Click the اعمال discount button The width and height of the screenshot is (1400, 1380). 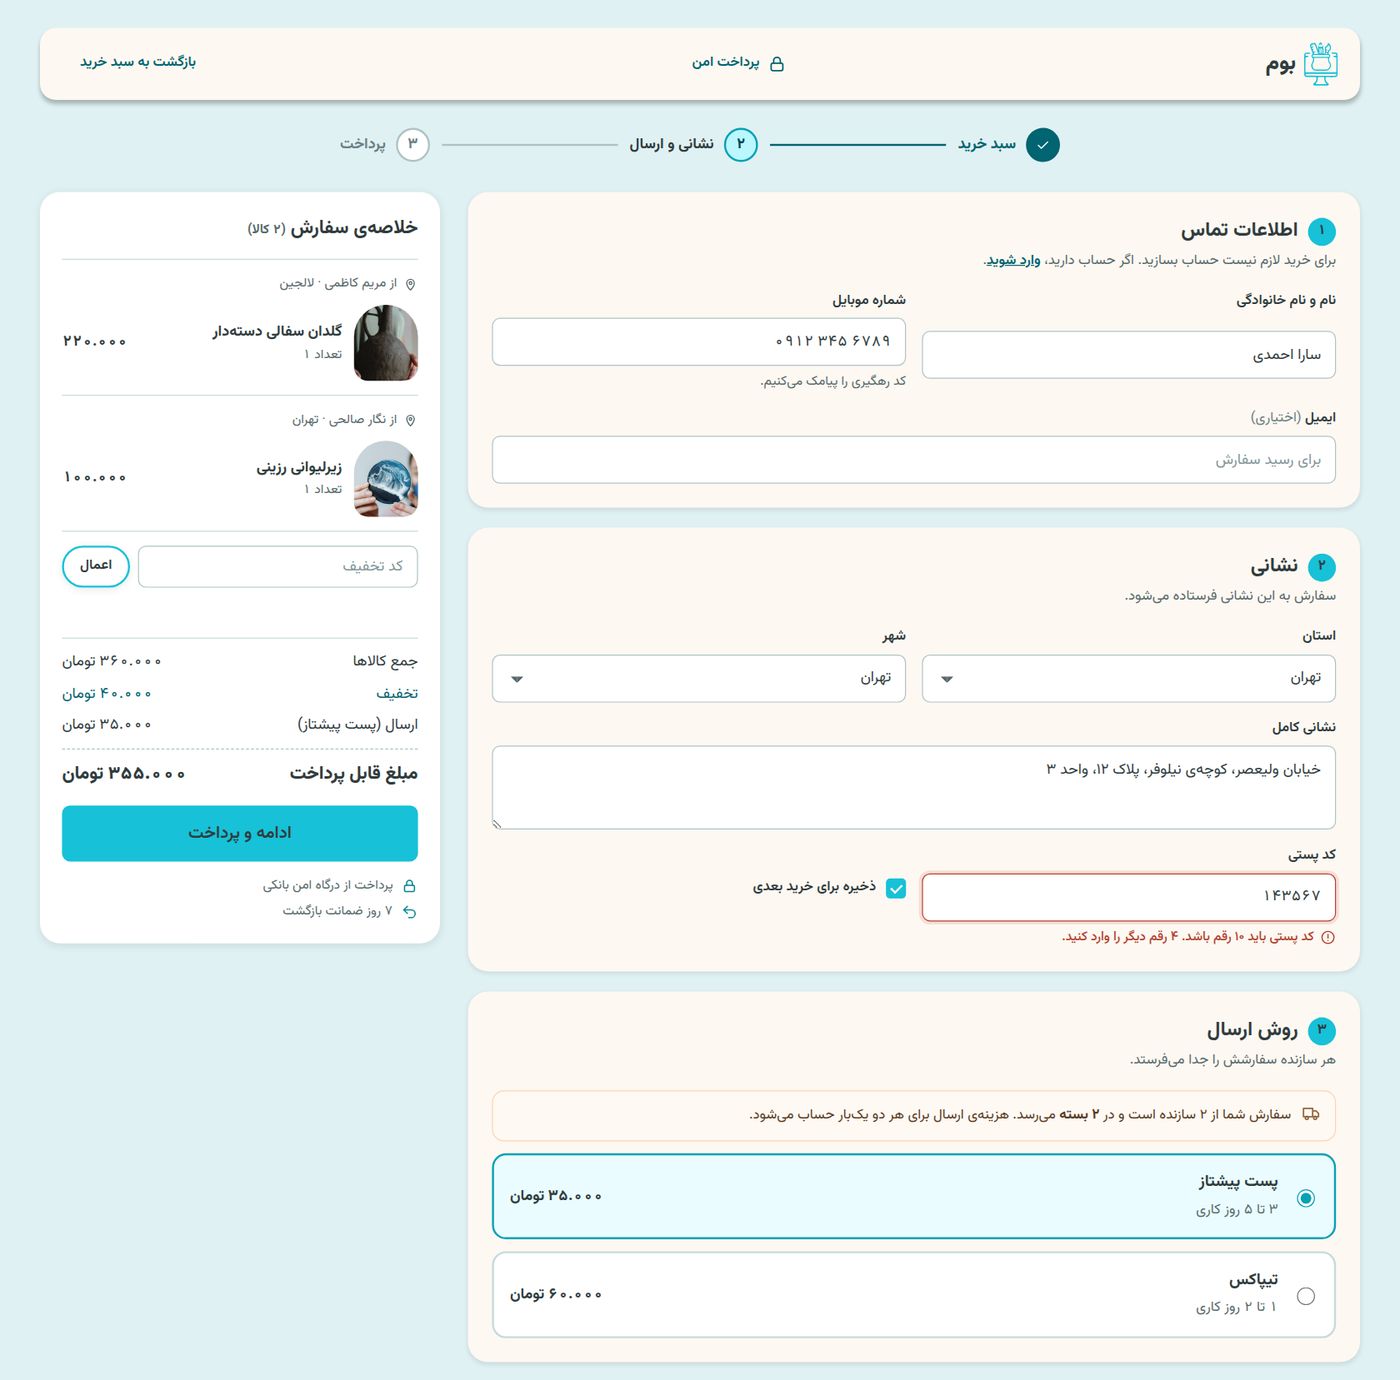[x=96, y=567]
